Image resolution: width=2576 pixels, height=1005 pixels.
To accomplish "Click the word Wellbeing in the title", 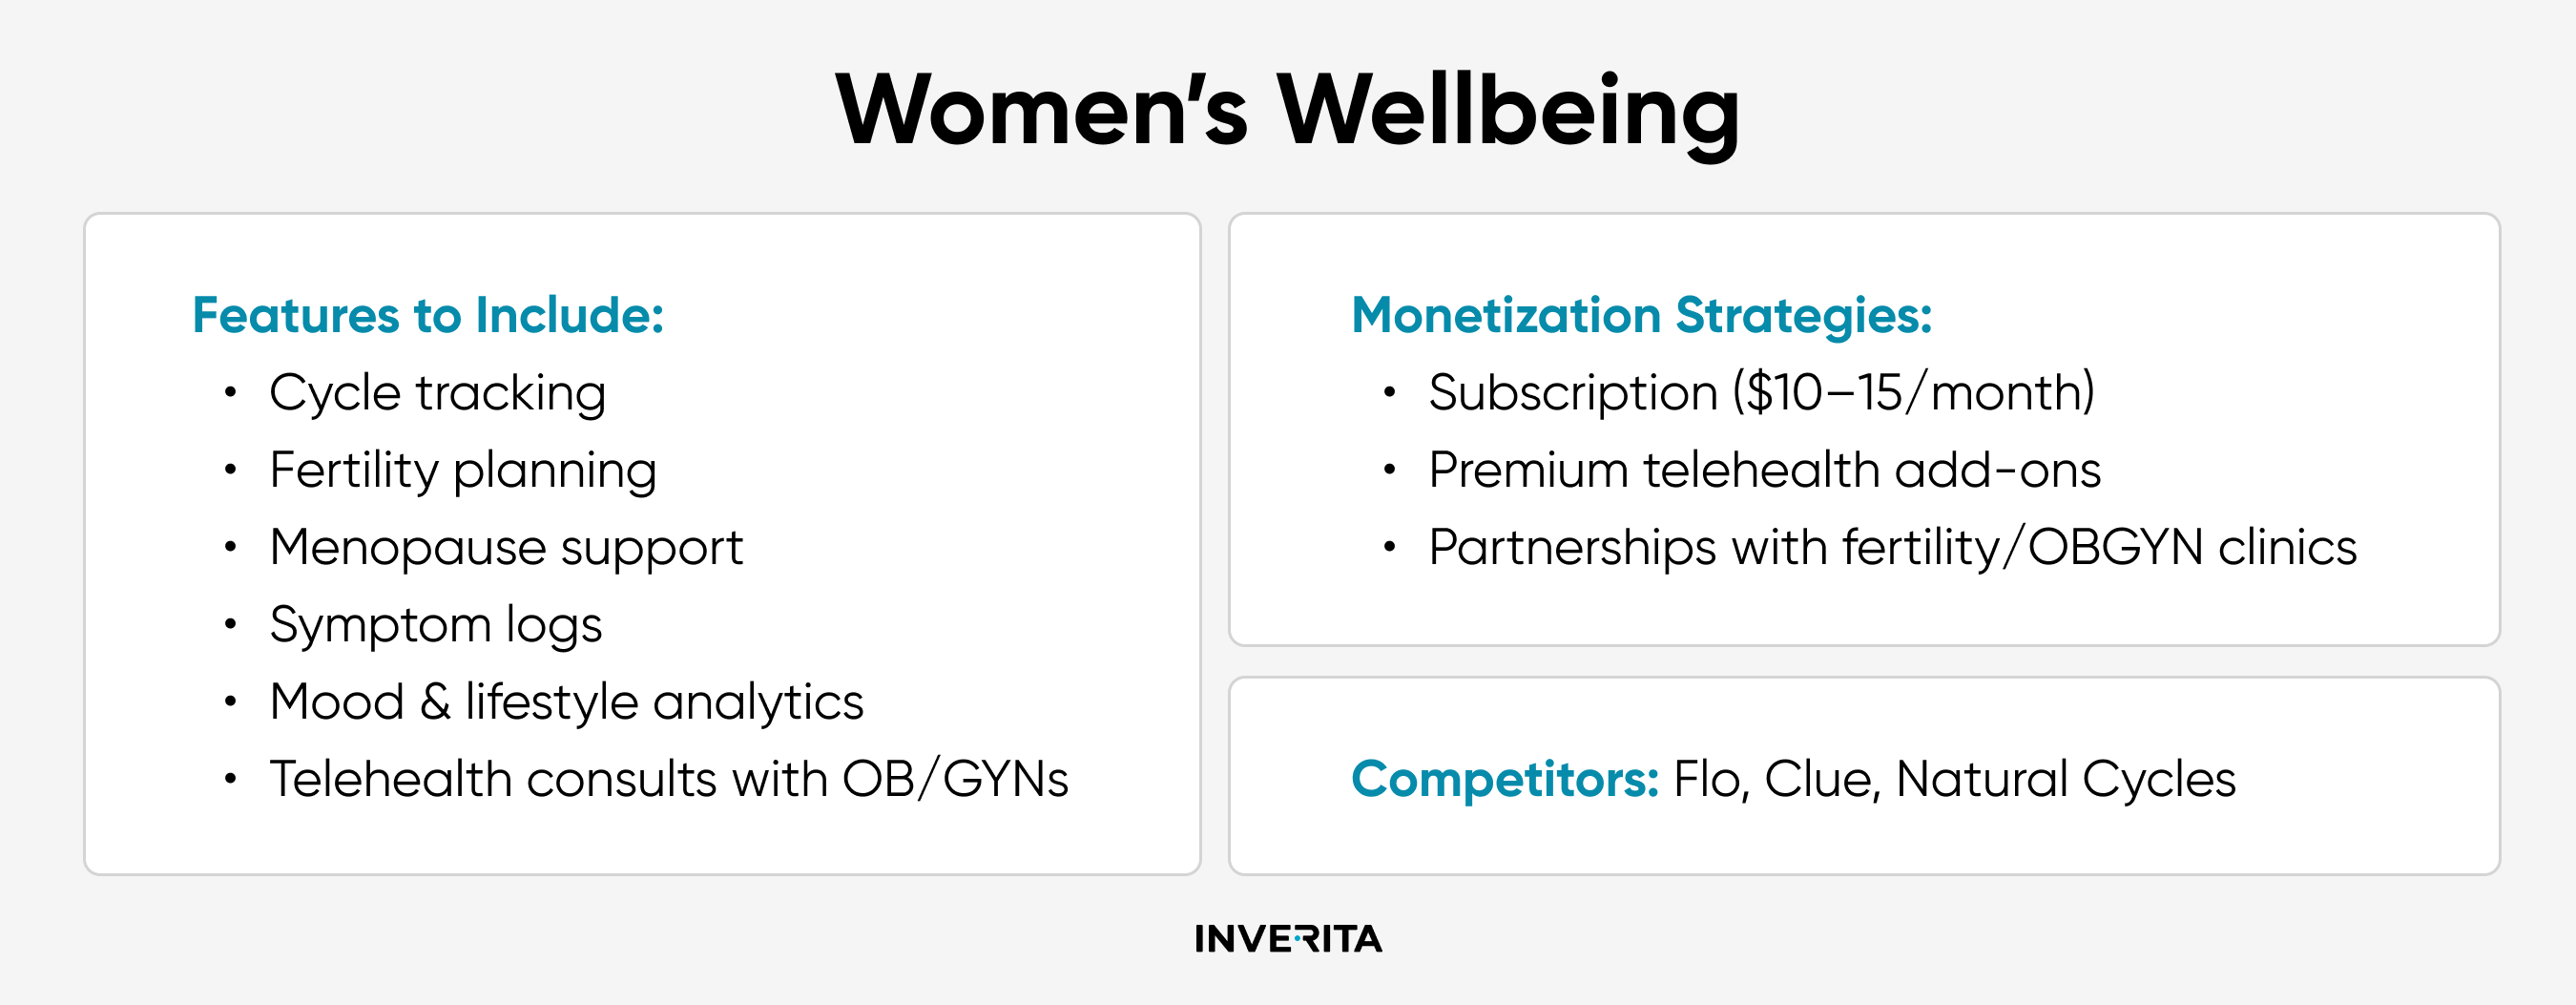I will 1509,110.
